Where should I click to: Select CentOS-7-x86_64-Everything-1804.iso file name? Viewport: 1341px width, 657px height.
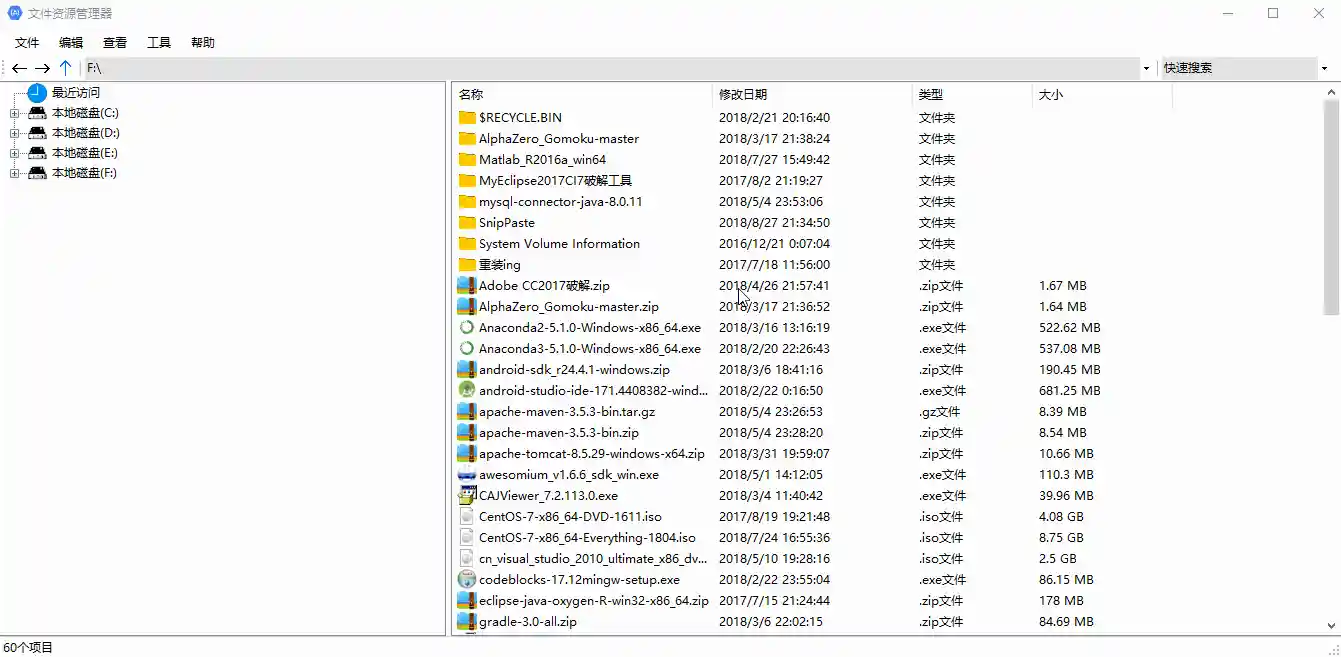click(587, 538)
